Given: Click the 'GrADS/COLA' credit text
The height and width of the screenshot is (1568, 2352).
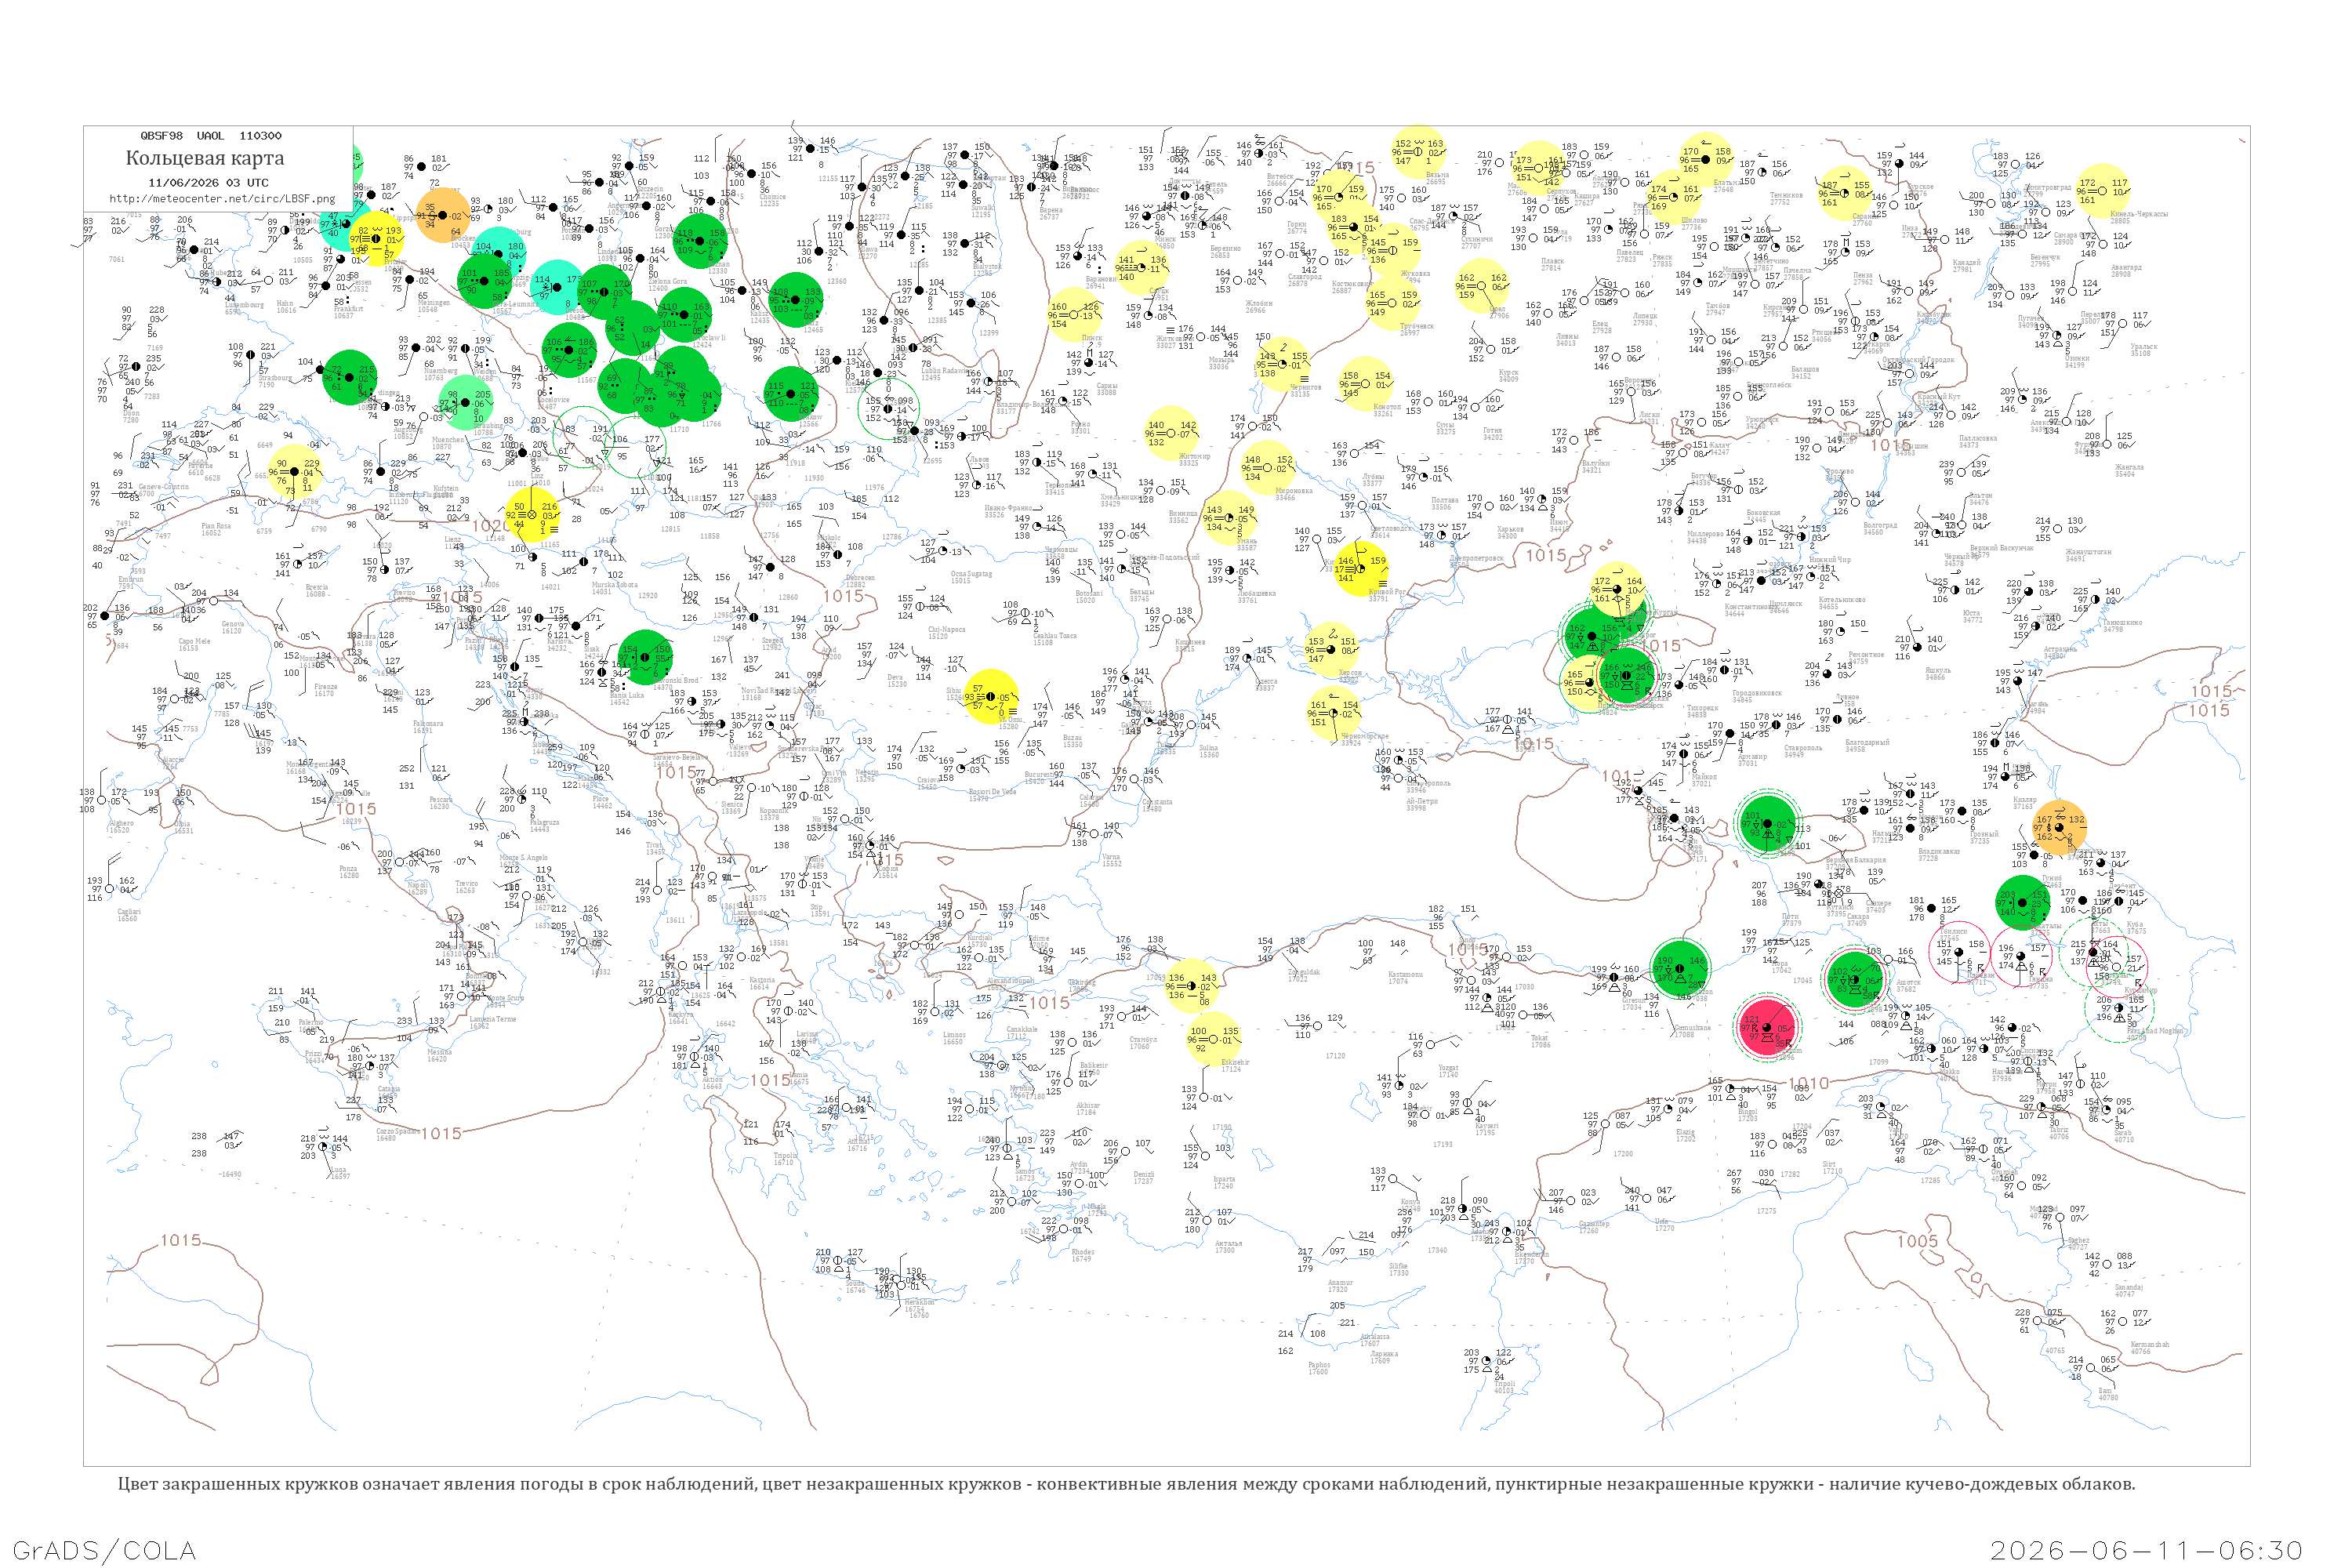Looking at the screenshot, I should tap(104, 1551).
